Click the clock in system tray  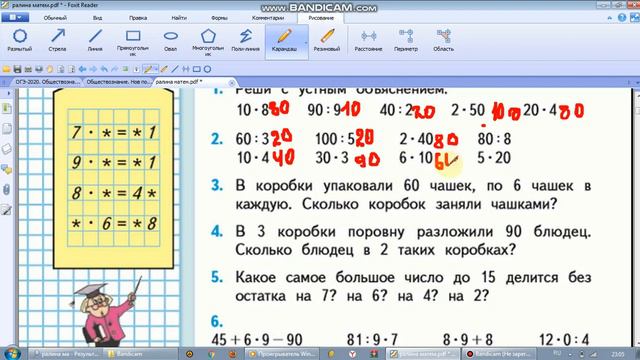[618, 354]
